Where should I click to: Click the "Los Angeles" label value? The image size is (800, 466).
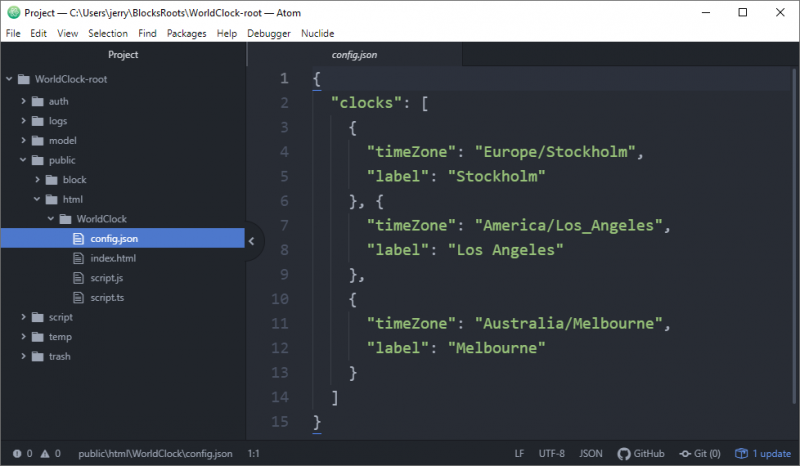coord(506,250)
